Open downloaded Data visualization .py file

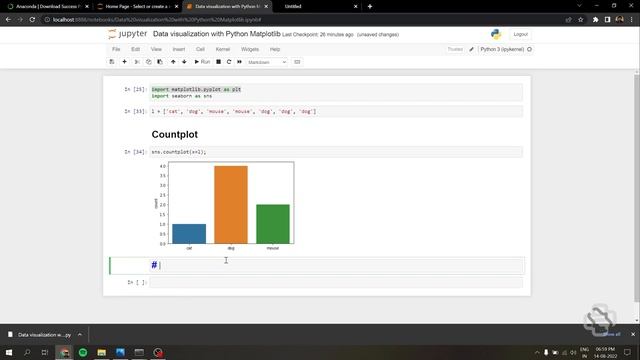40,335
